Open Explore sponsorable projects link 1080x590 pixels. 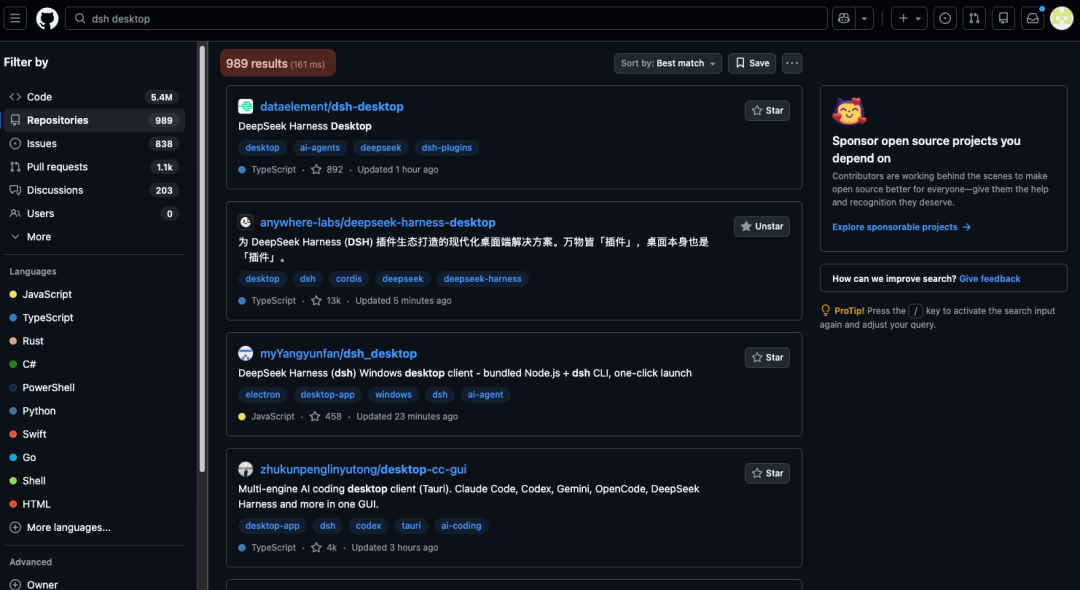[x=902, y=227]
